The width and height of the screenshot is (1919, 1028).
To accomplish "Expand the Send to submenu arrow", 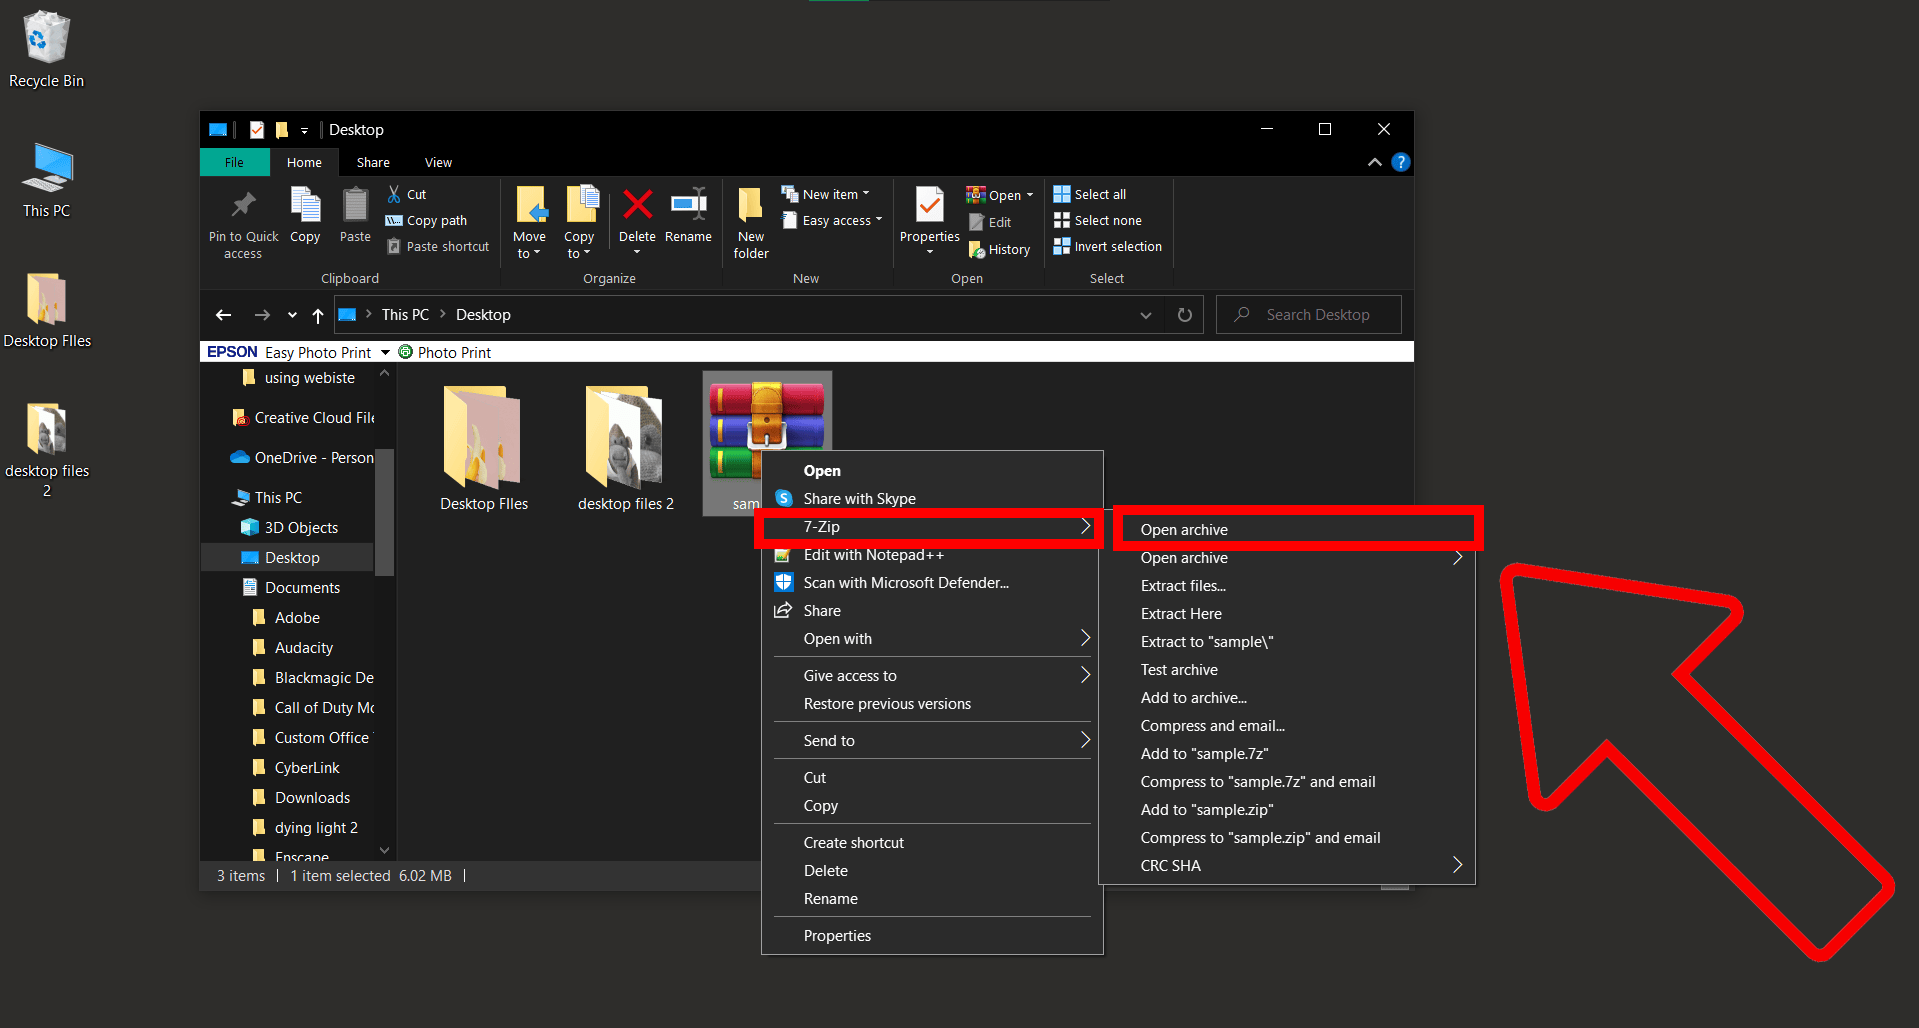I will 1084,740.
